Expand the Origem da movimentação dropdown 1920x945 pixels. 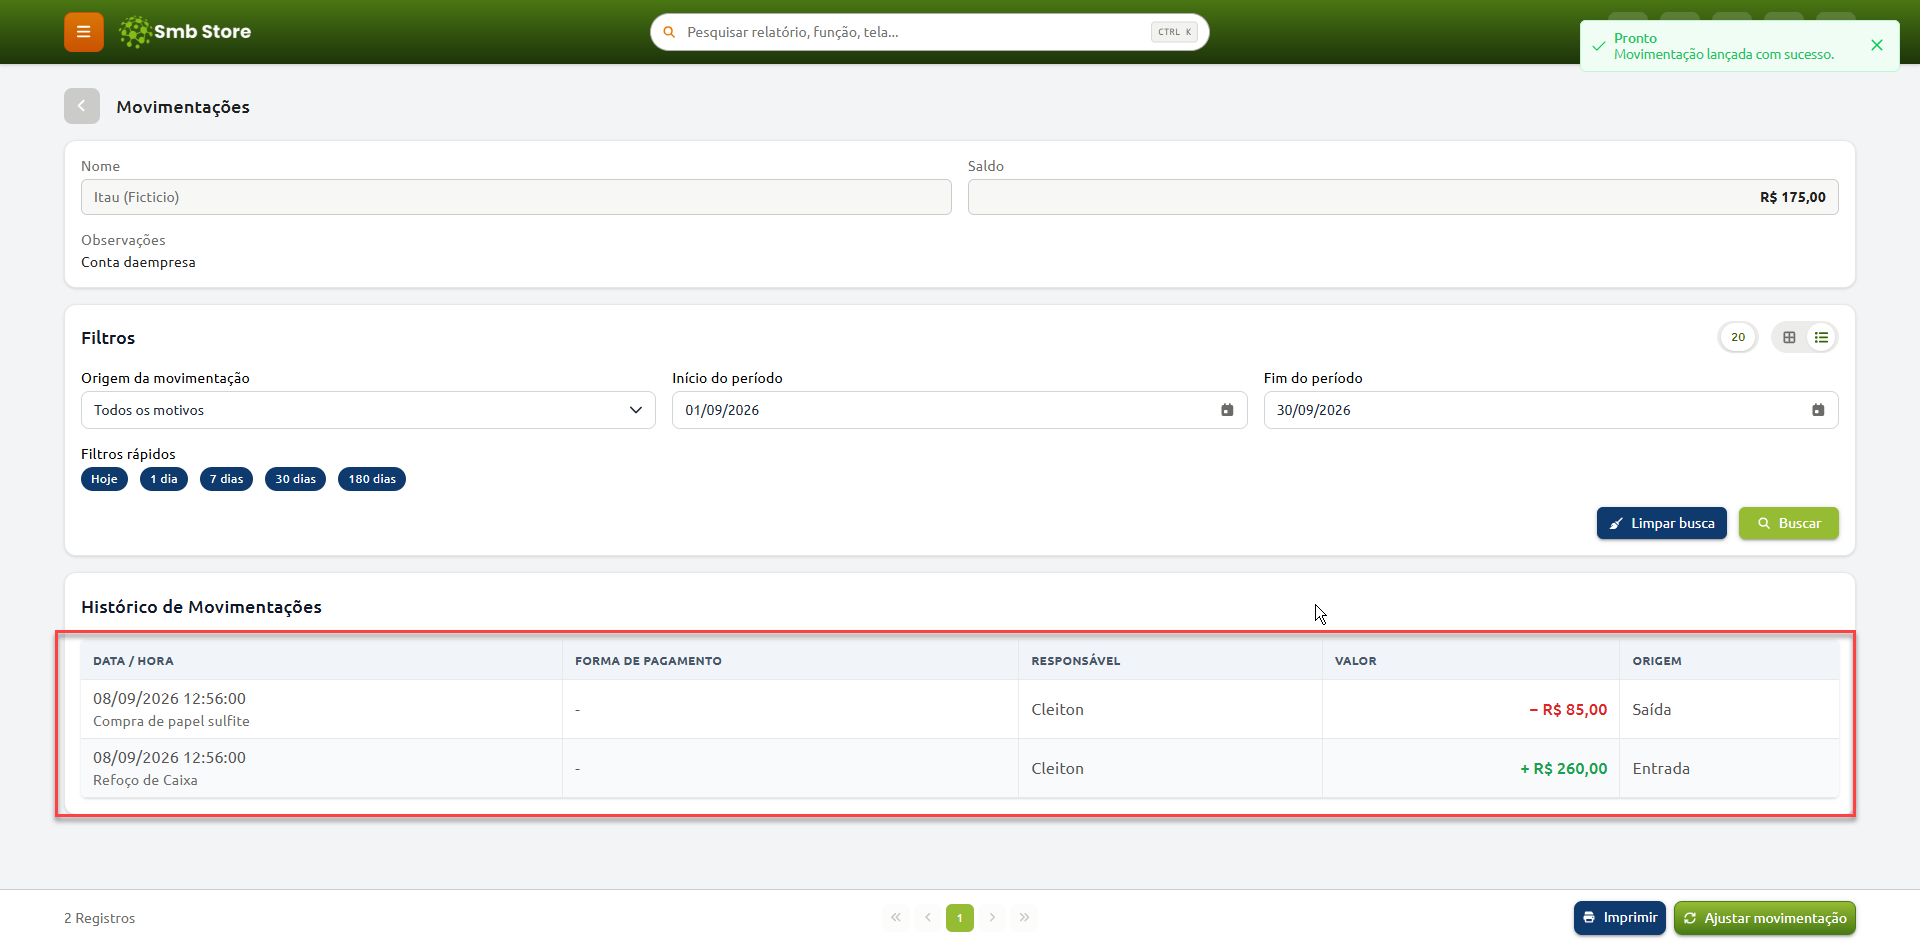[368, 410]
